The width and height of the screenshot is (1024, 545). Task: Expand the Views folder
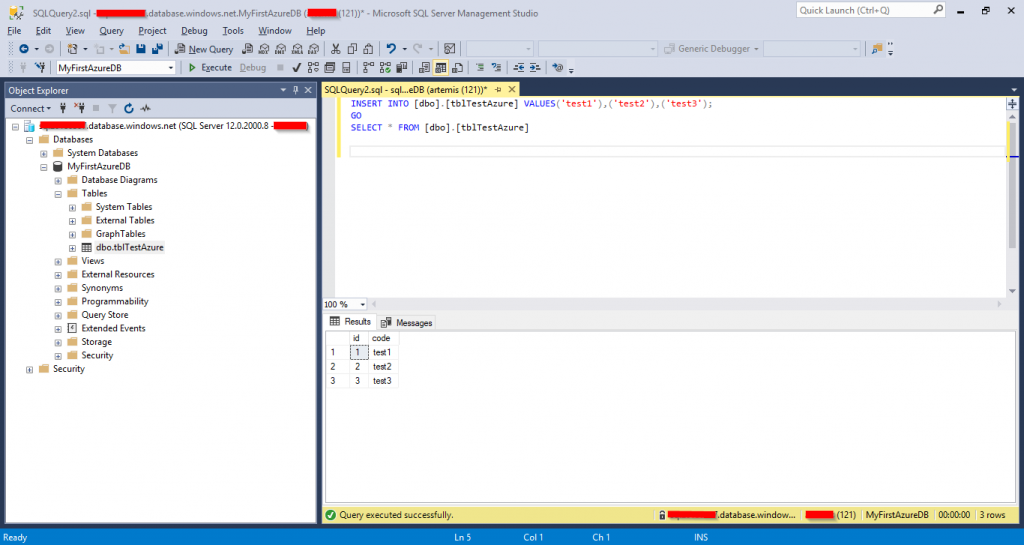coord(58,262)
